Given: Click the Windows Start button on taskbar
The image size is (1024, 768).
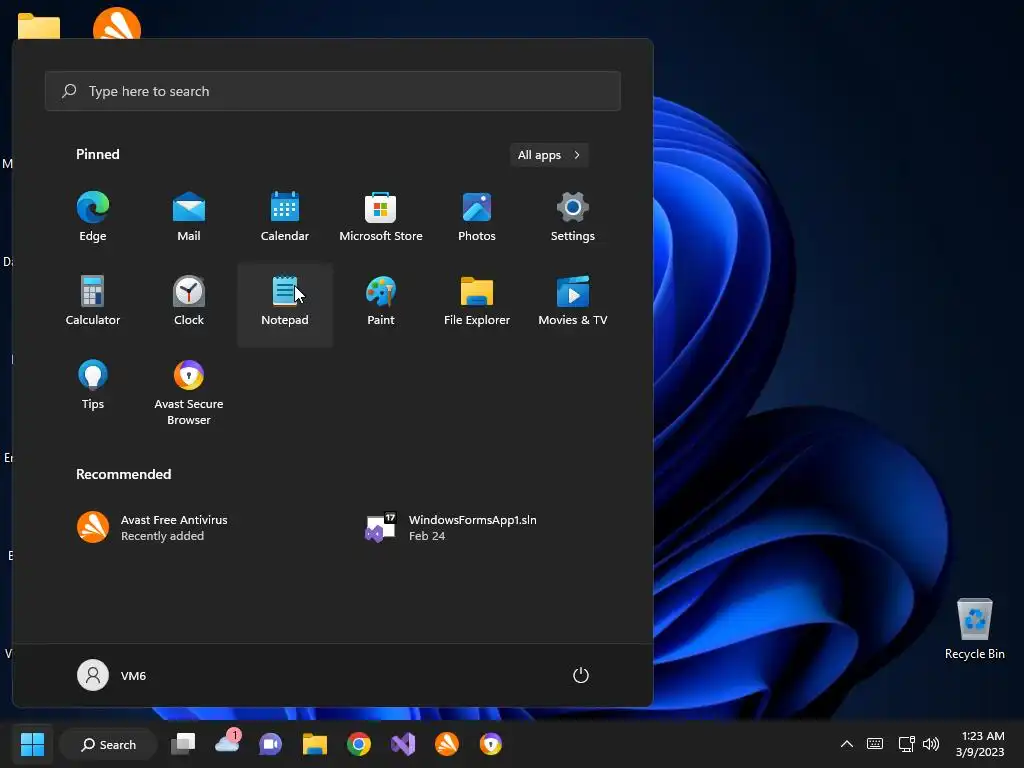Looking at the screenshot, I should point(32,744).
